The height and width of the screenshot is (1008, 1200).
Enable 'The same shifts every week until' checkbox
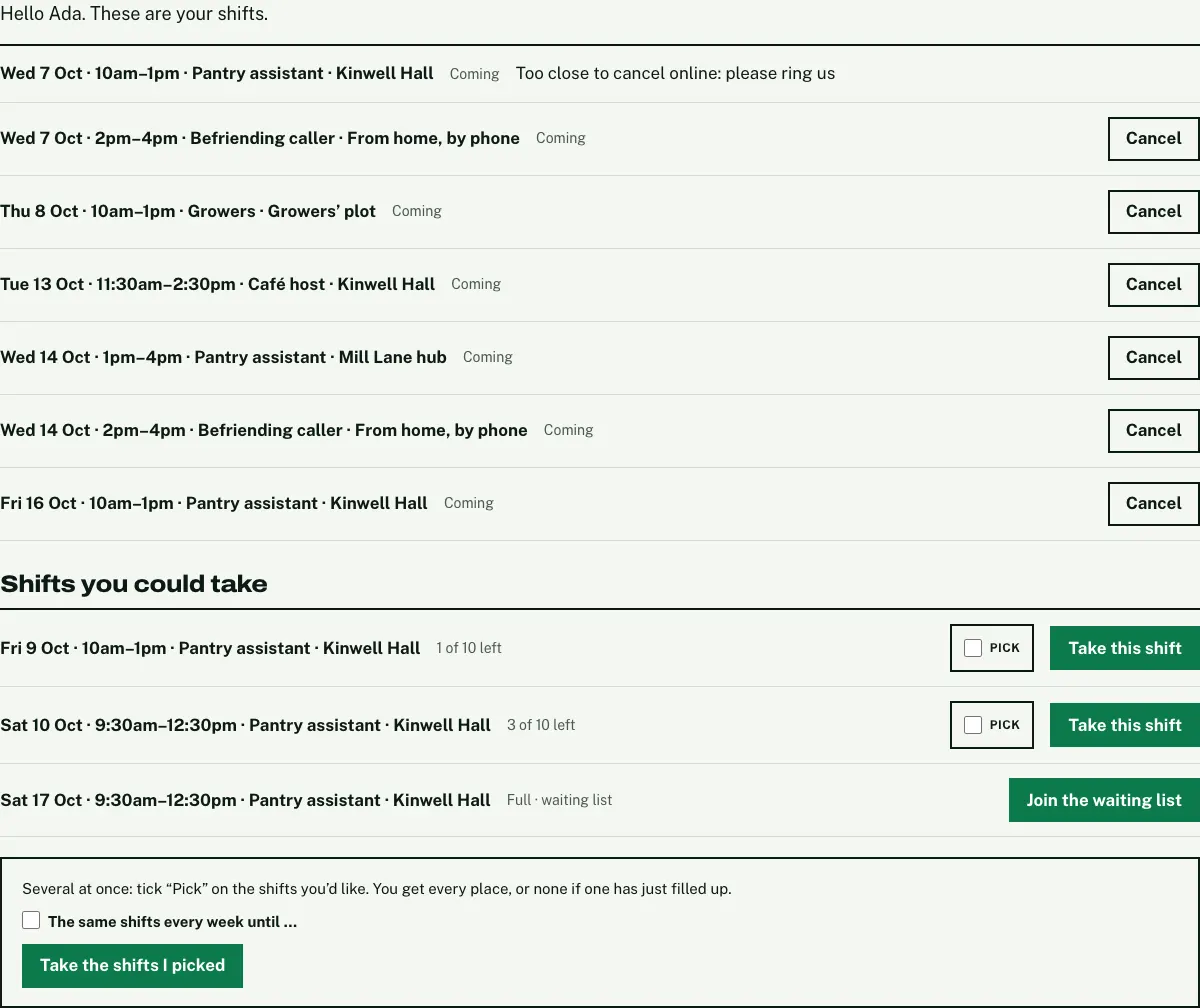(x=31, y=920)
